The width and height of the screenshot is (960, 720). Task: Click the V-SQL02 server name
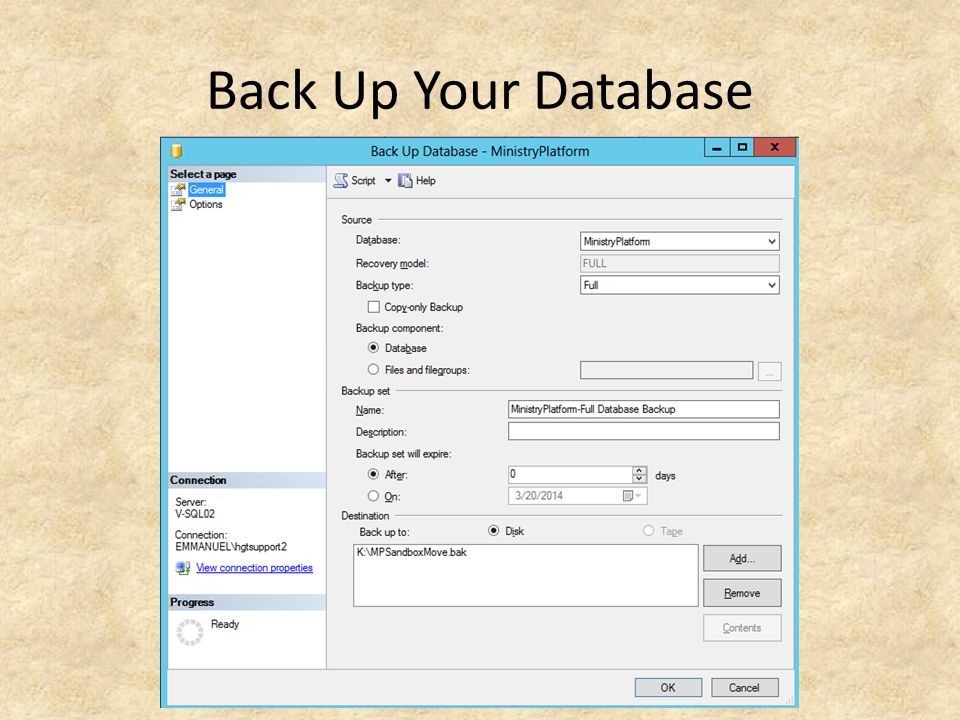tap(195, 514)
